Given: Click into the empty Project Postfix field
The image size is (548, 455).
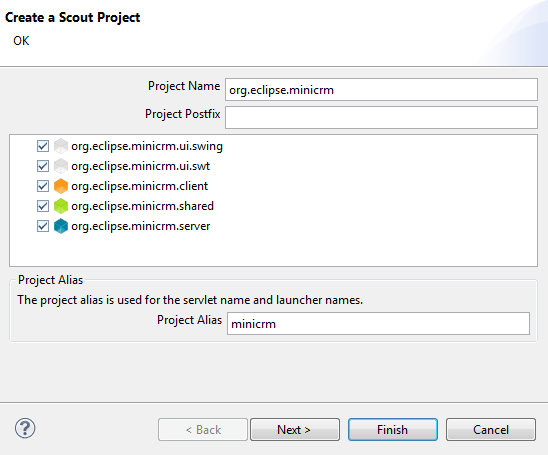Looking at the screenshot, I should [381, 118].
